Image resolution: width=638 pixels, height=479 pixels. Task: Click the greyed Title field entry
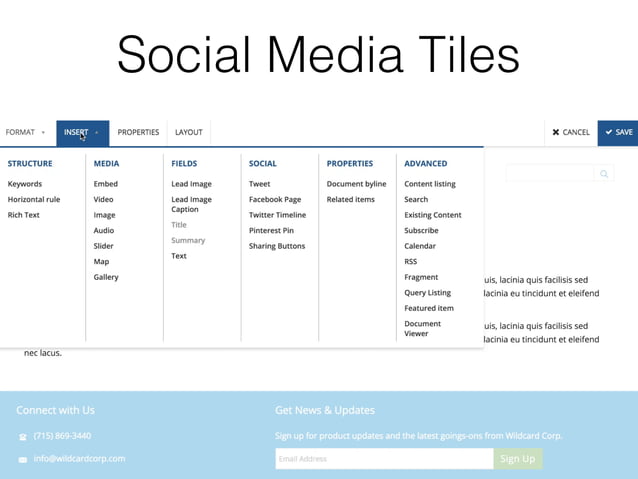coord(179,225)
